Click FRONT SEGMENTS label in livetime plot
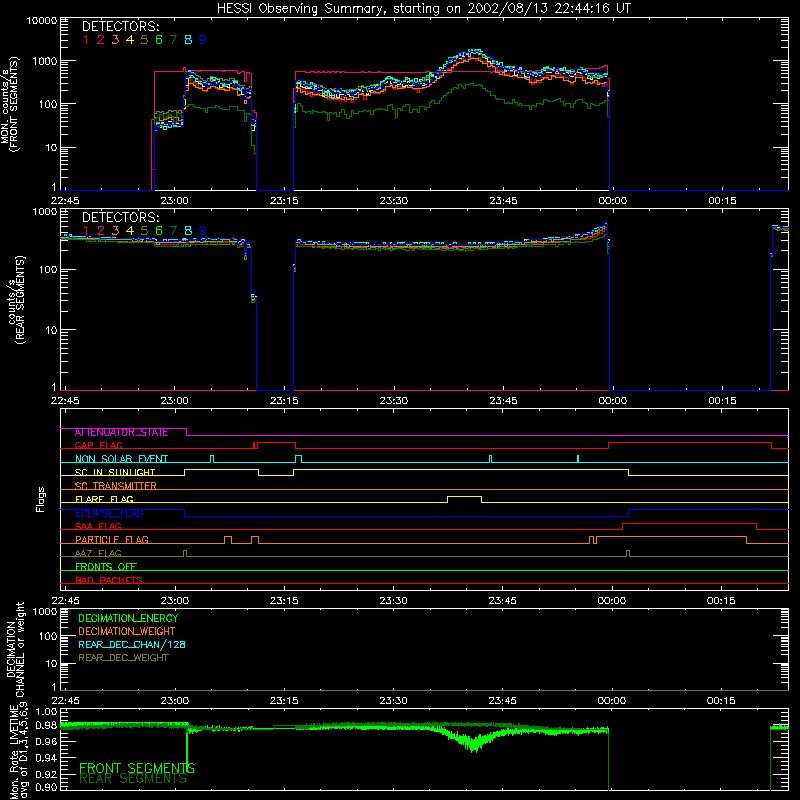Image resolution: width=800 pixels, height=800 pixels. pos(137,768)
